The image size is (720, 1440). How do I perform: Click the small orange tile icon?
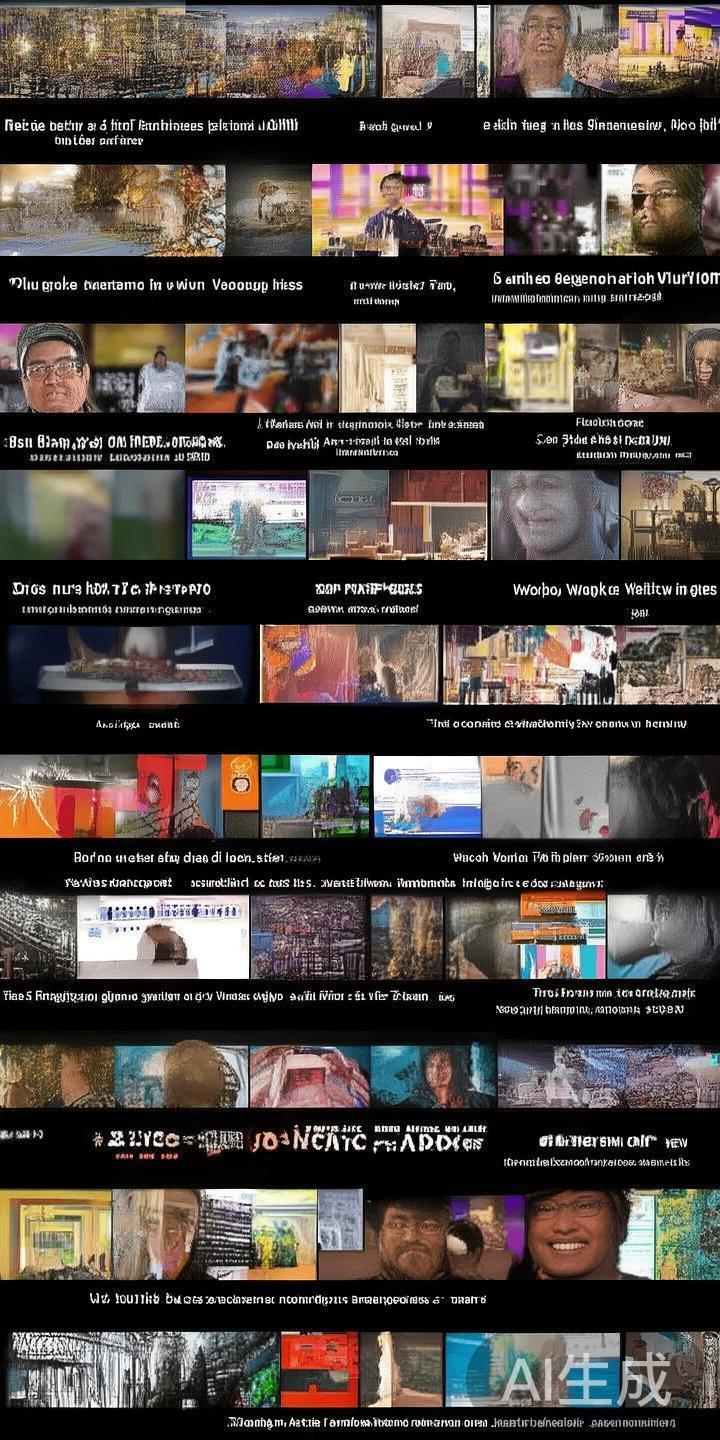(x=240, y=782)
